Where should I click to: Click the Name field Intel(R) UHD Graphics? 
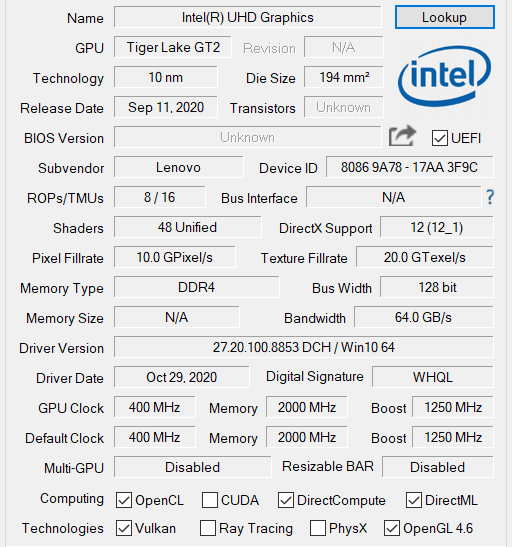(x=248, y=17)
